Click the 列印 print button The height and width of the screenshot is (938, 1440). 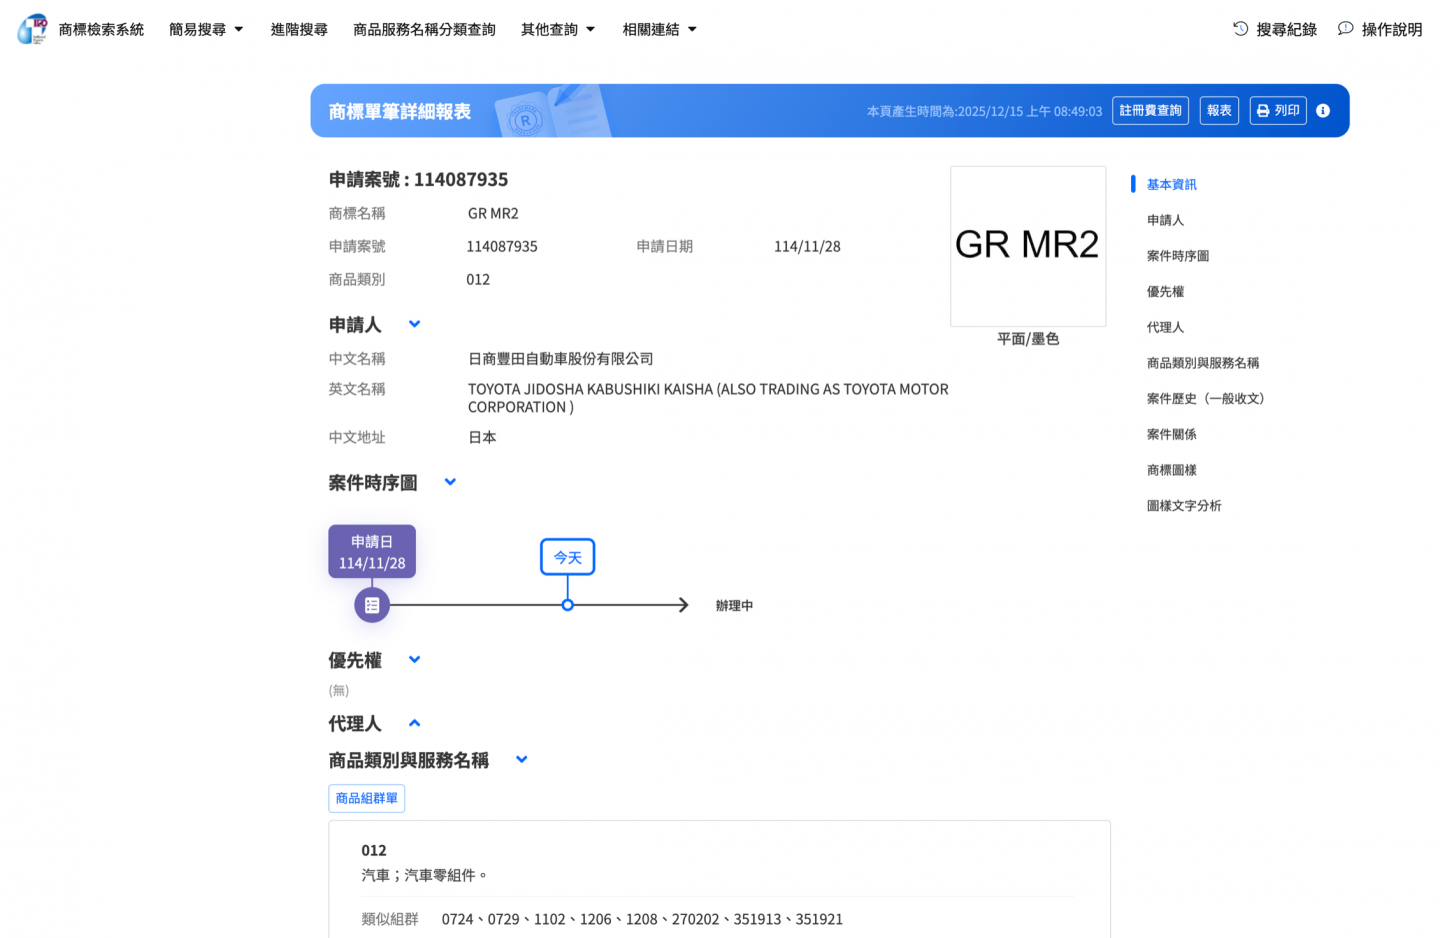[1278, 111]
